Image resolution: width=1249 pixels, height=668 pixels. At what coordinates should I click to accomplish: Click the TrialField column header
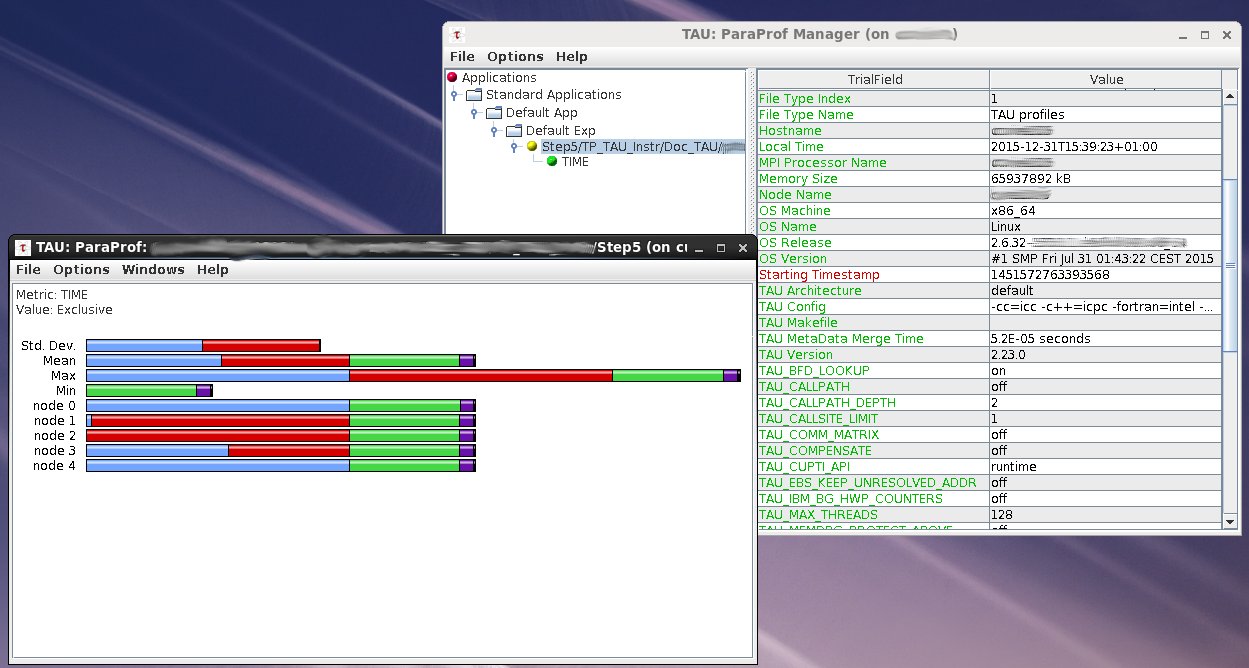pyautogui.click(x=873, y=80)
